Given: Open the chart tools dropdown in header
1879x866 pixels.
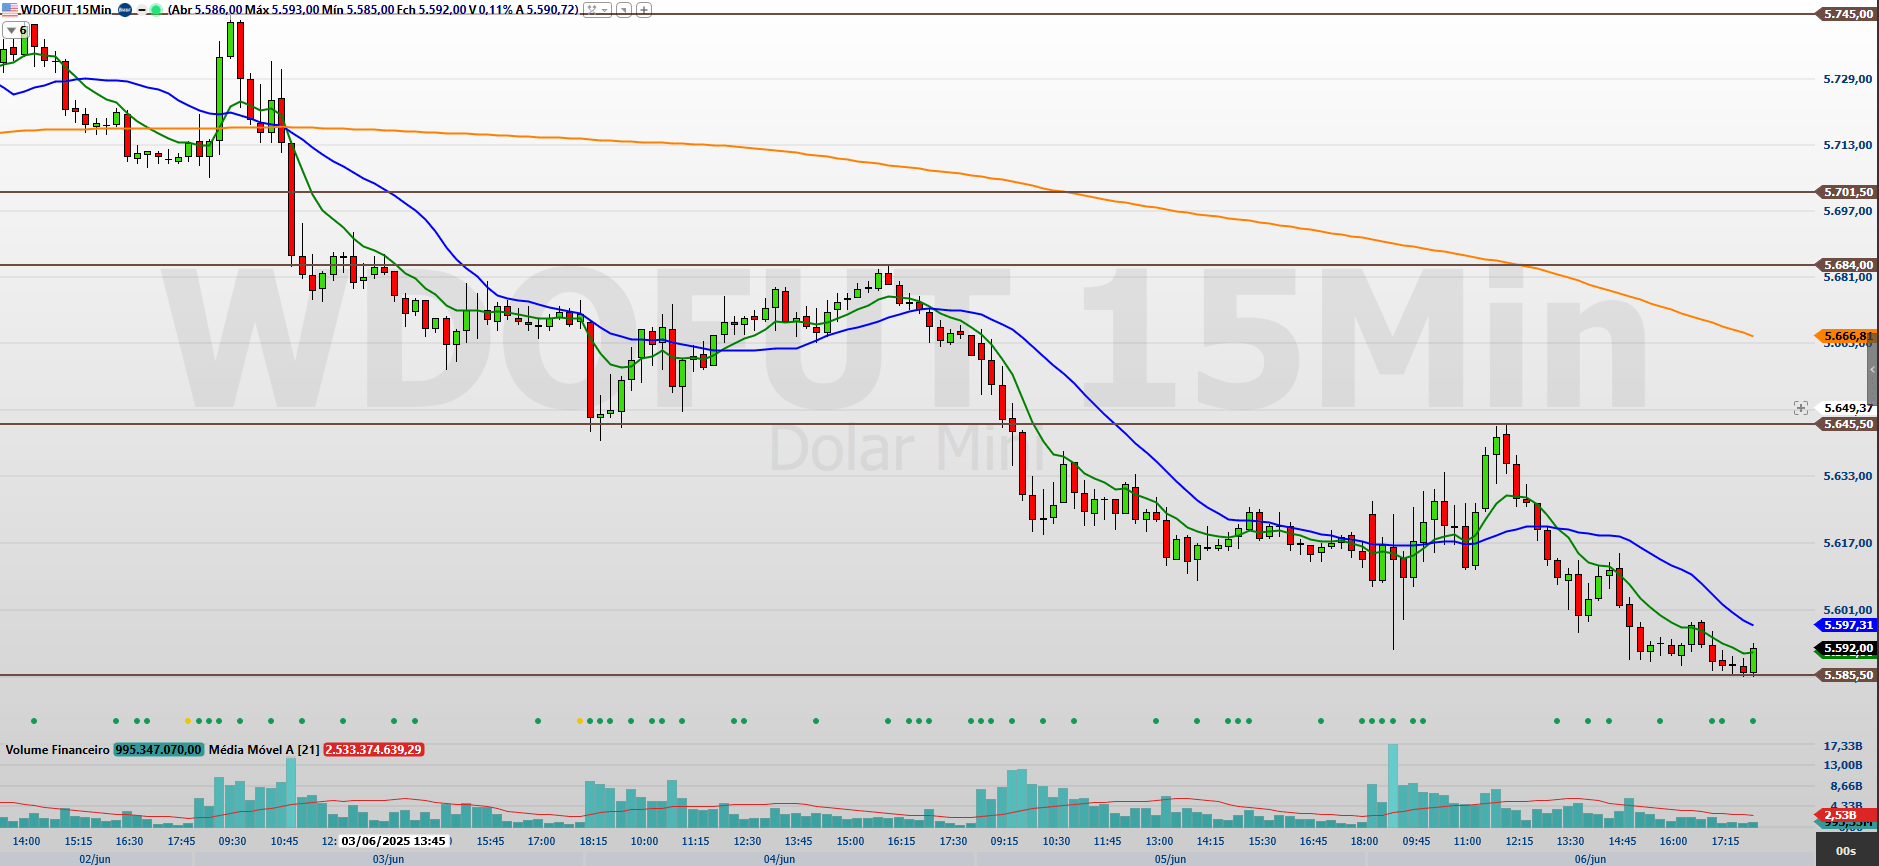Looking at the screenshot, I should coord(597,10).
